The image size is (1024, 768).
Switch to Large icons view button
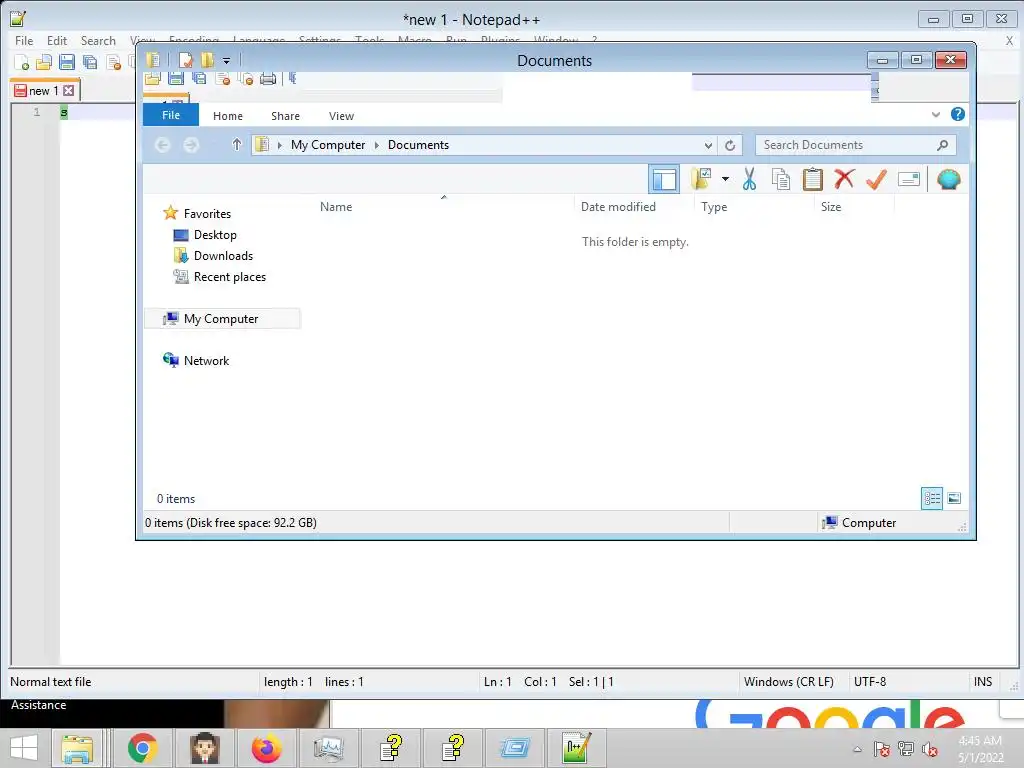954,498
